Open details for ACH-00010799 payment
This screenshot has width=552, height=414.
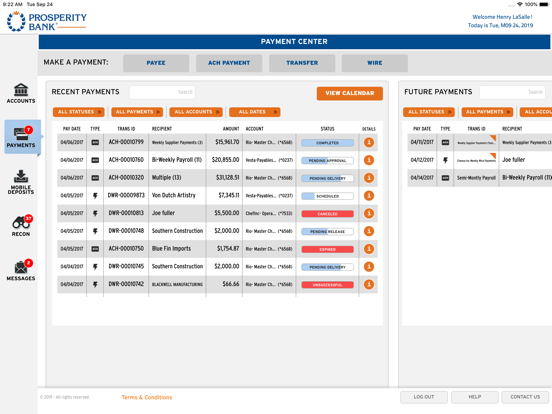(x=369, y=143)
